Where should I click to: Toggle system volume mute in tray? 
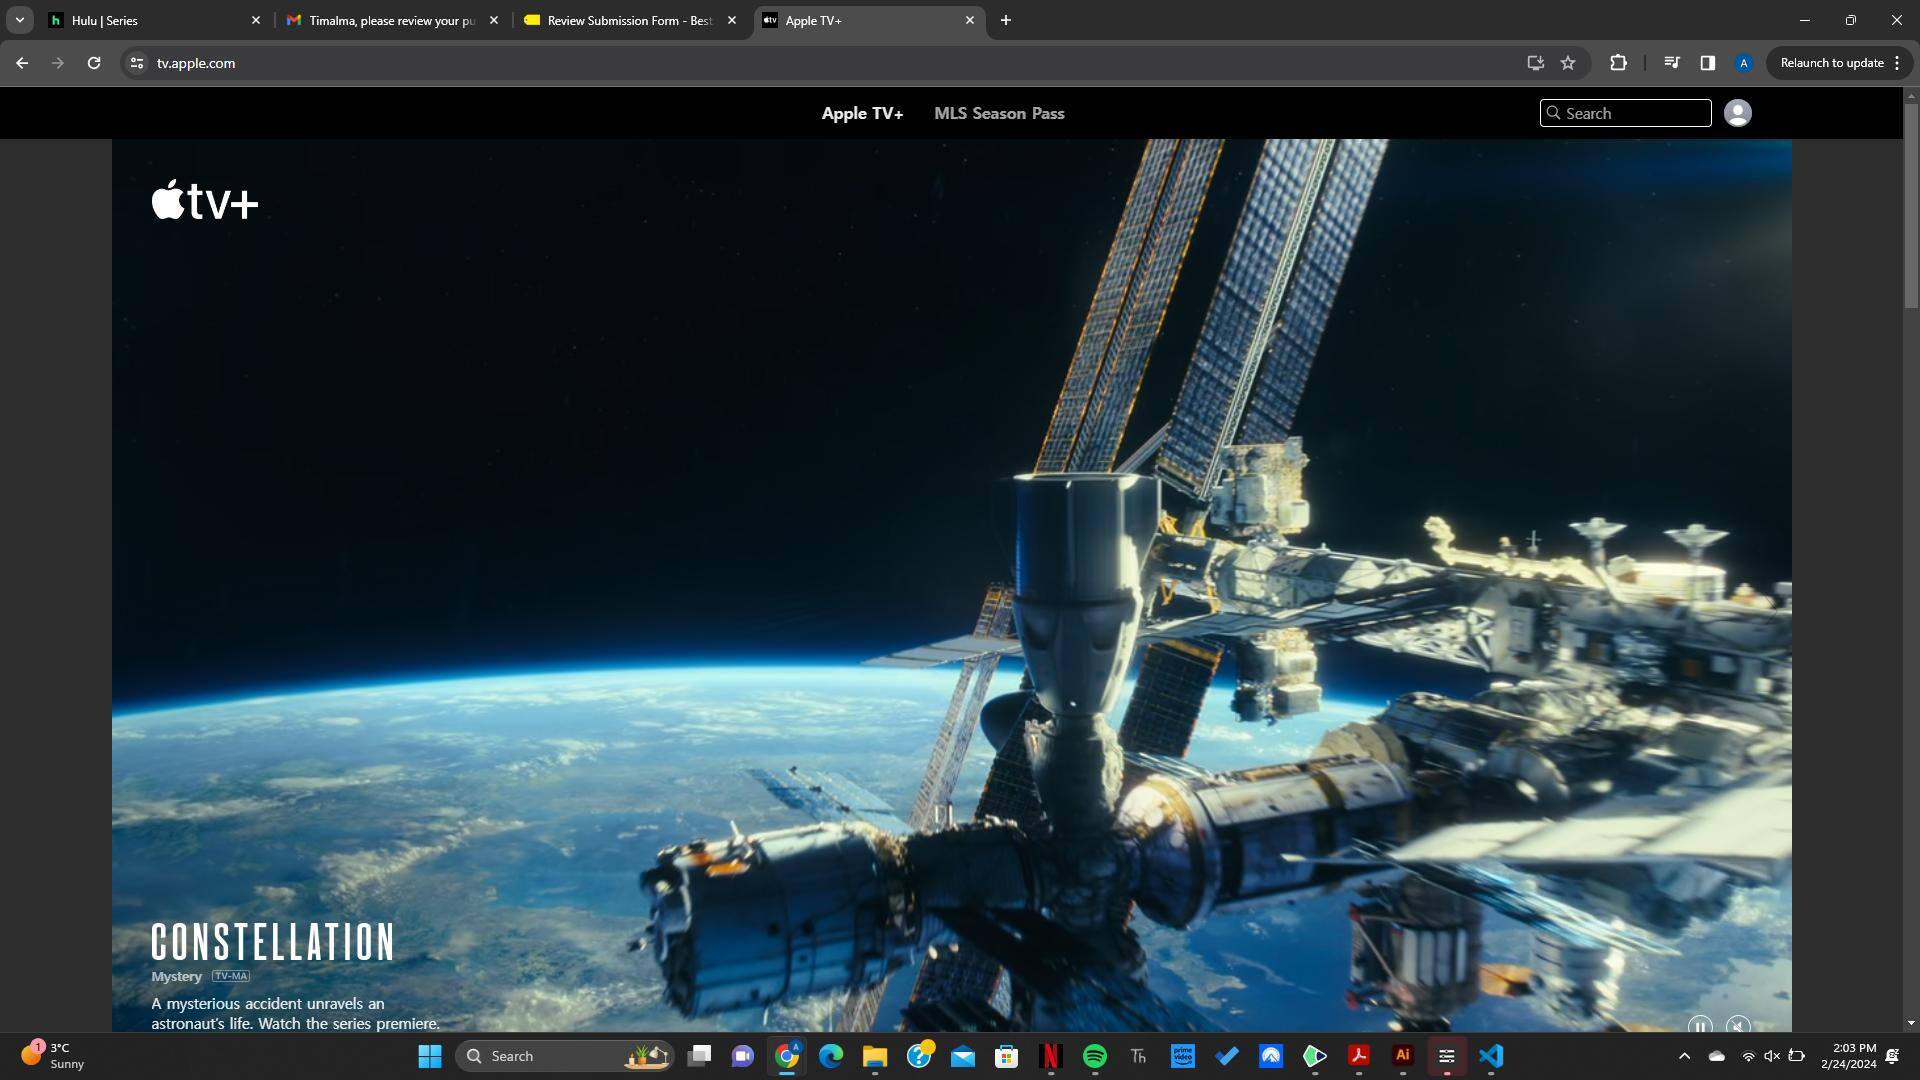click(1772, 1056)
